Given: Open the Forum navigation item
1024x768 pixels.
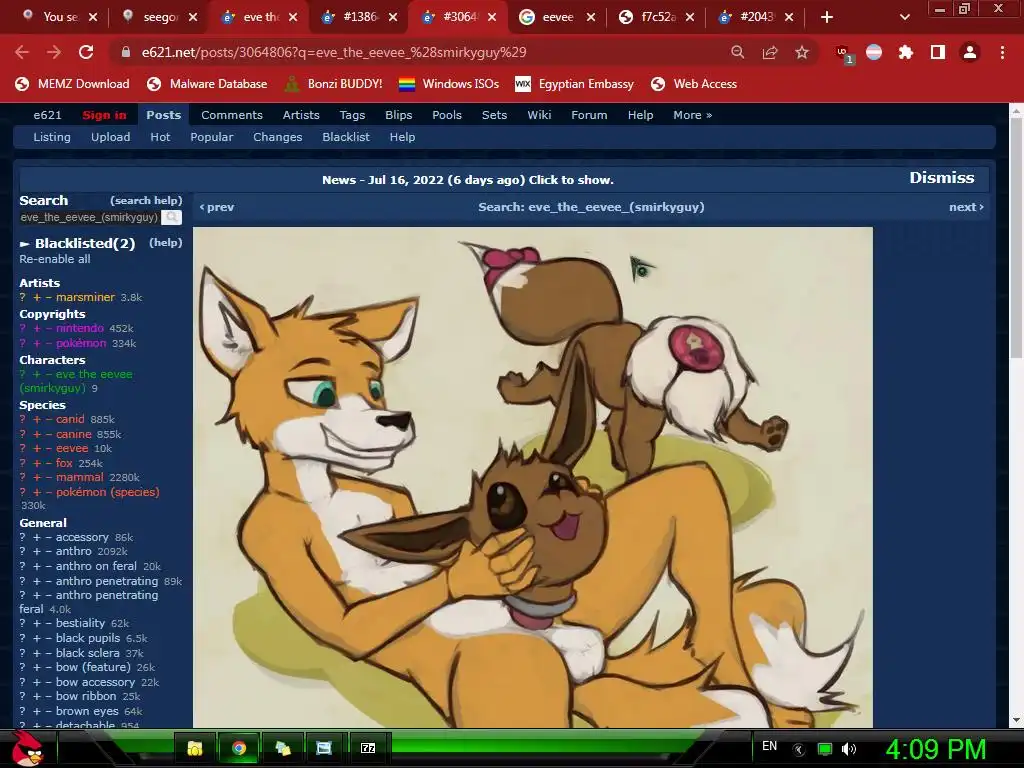Looking at the screenshot, I should [589, 115].
